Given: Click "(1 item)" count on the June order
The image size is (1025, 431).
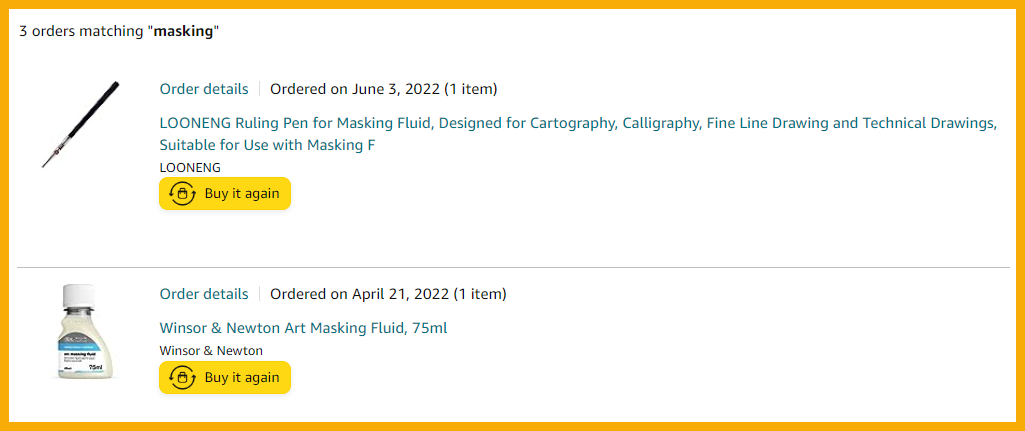Looking at the screenshot, I should point(471,89).
